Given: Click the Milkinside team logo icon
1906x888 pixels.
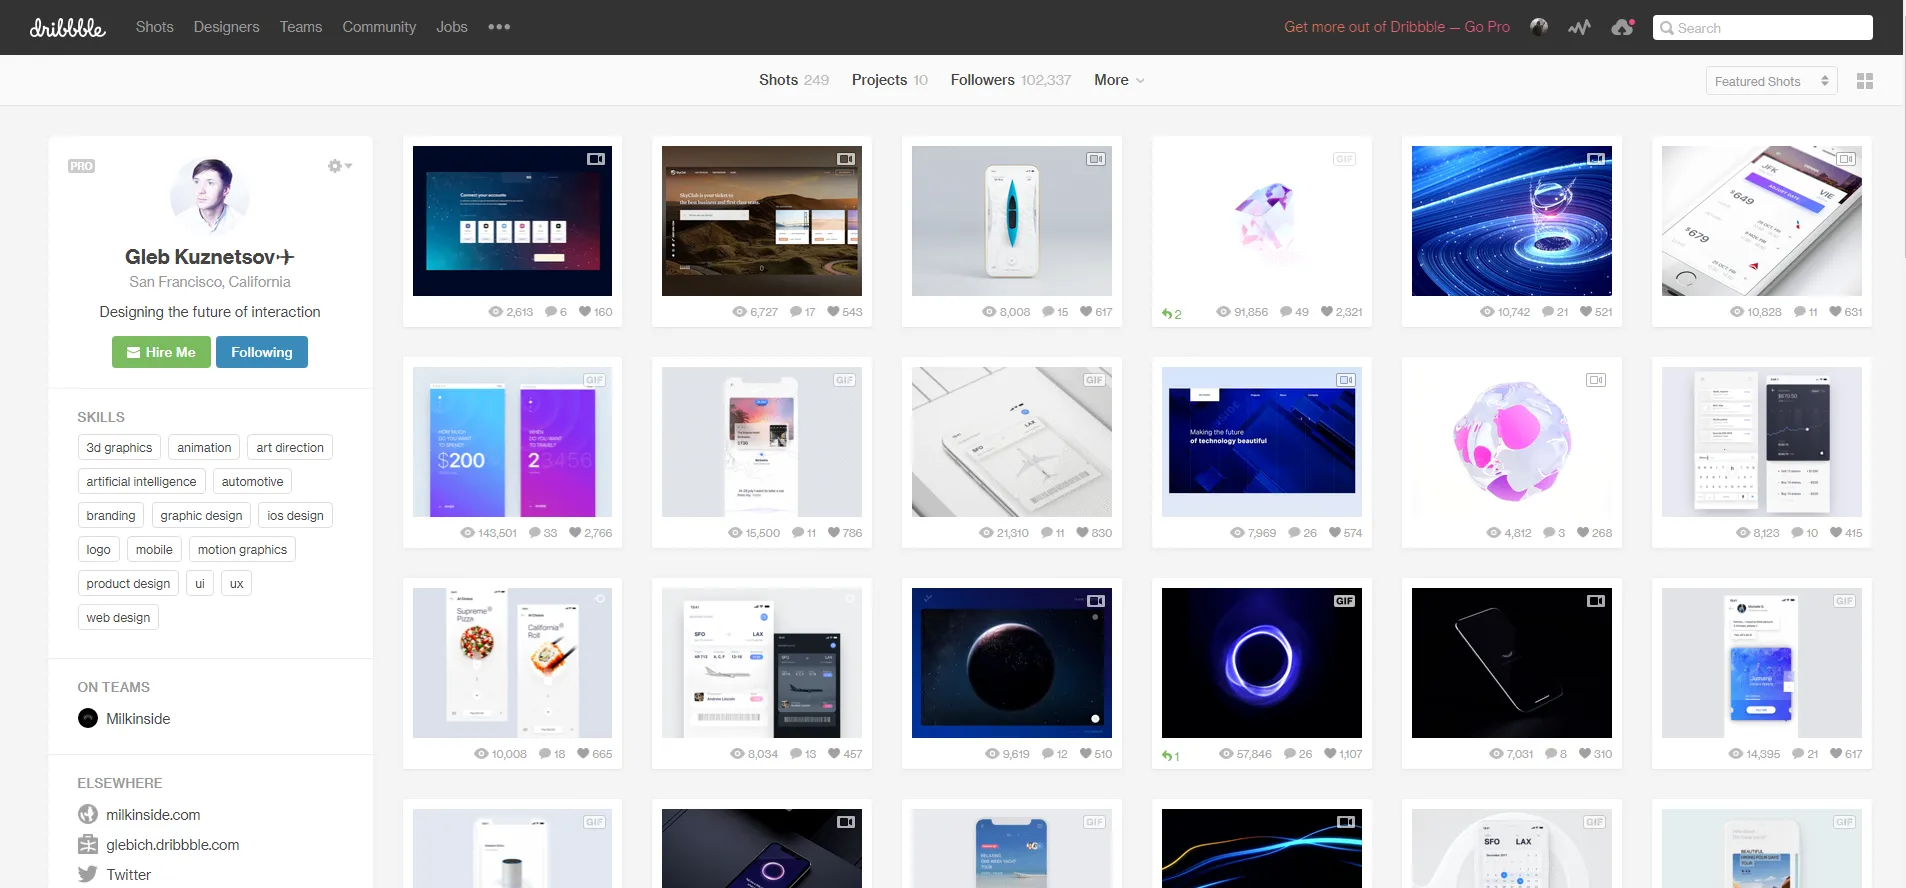Looking at the screenshot, I should coord(88,718).
